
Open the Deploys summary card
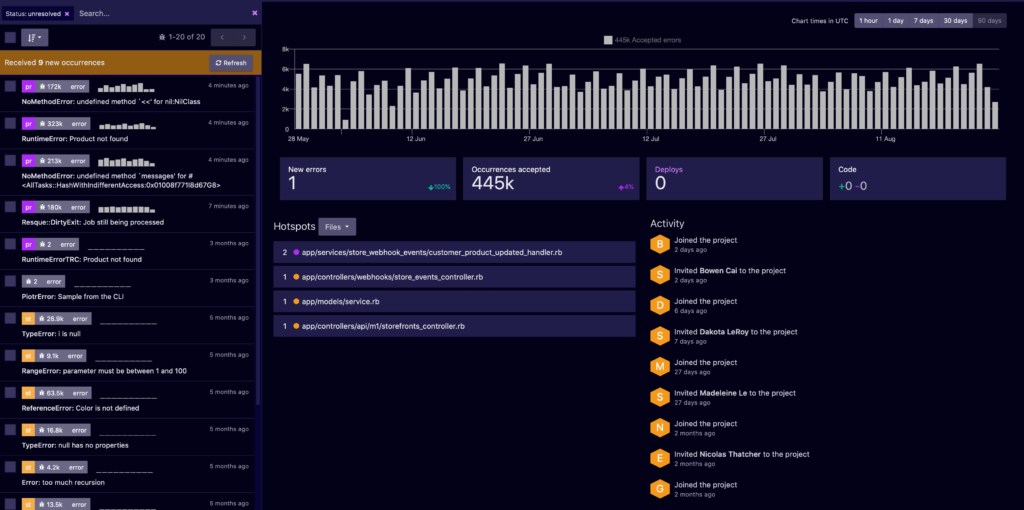tap(733, 177)
